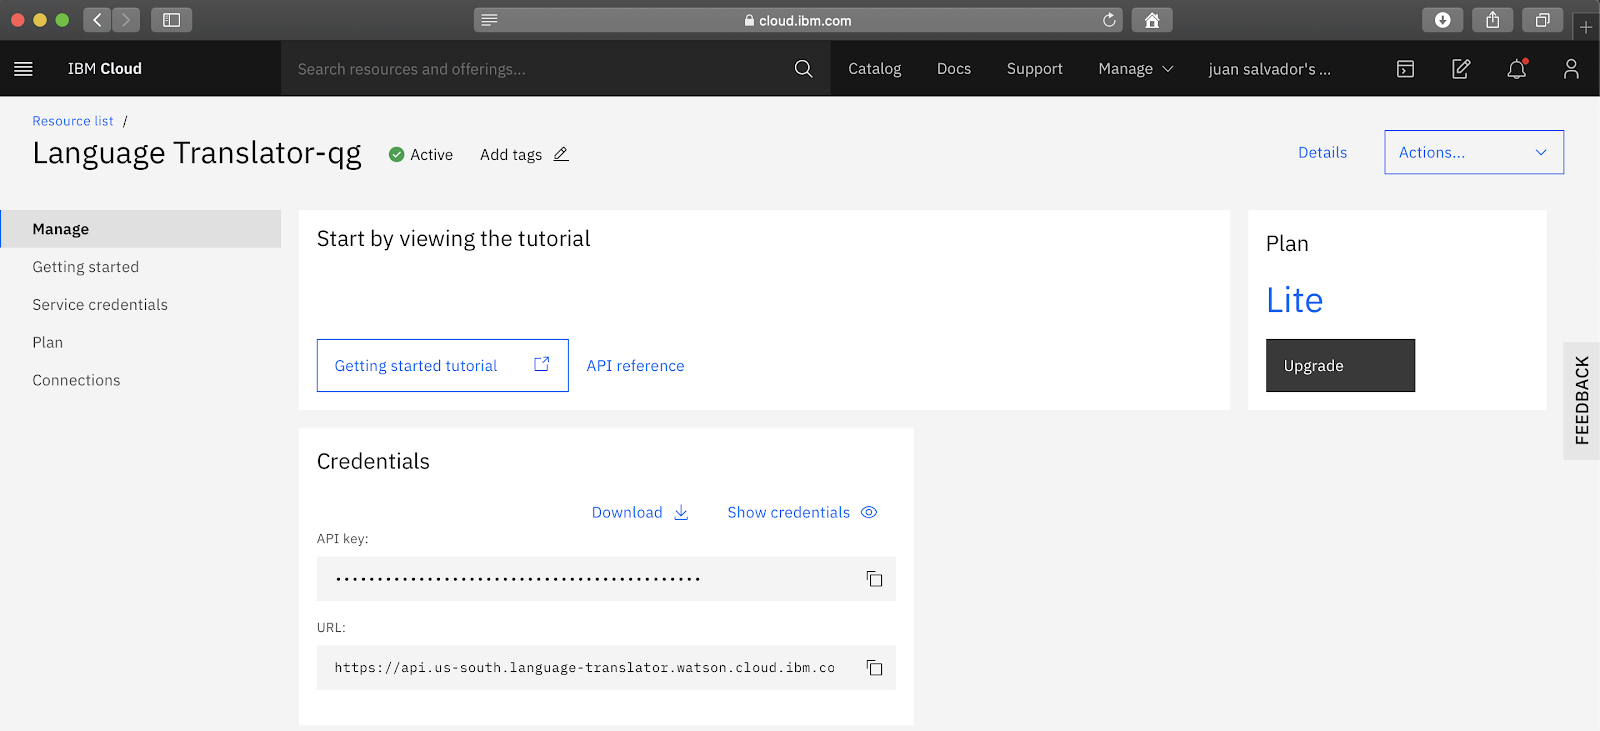Open the FEEDBACK side tab
Image resolution: width=1600 pixels, height=731 pixels.
(1581, 400)
